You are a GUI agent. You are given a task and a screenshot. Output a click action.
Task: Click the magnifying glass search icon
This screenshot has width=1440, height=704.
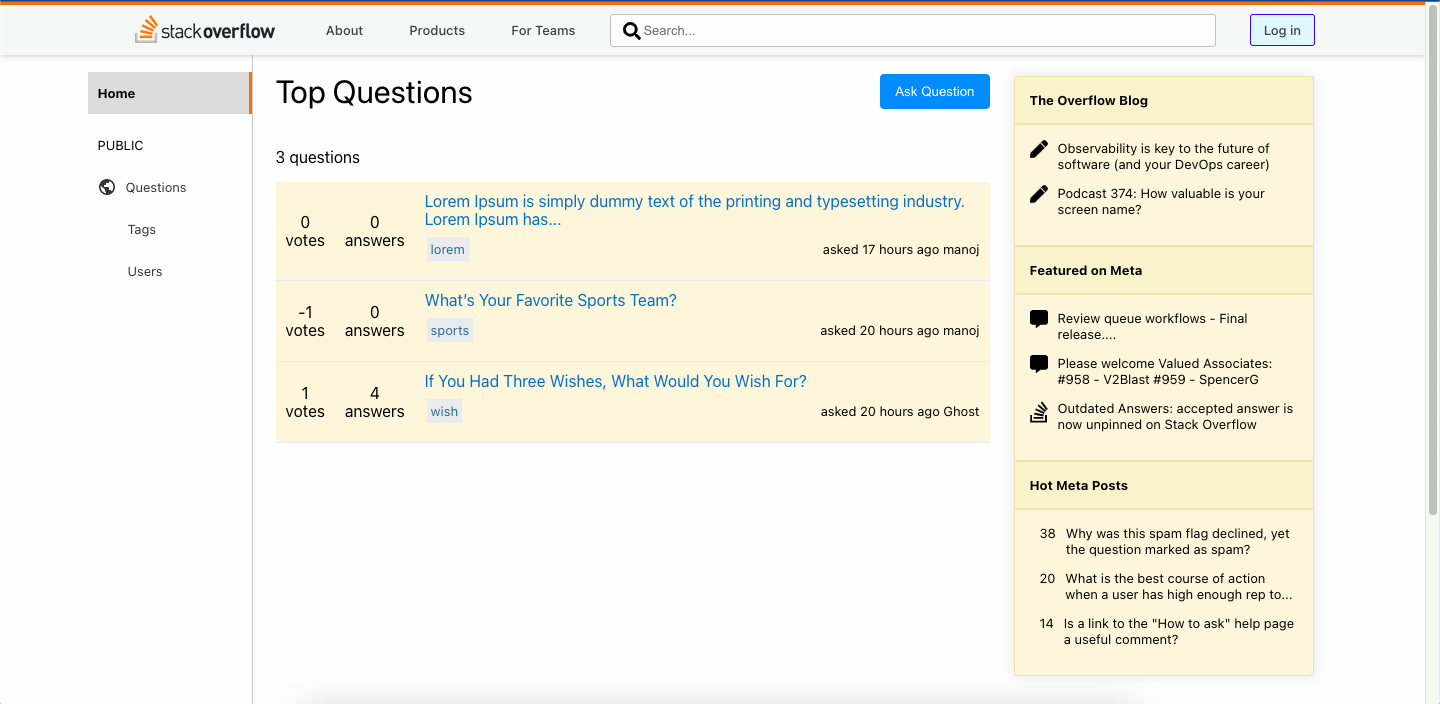(631, 31)
